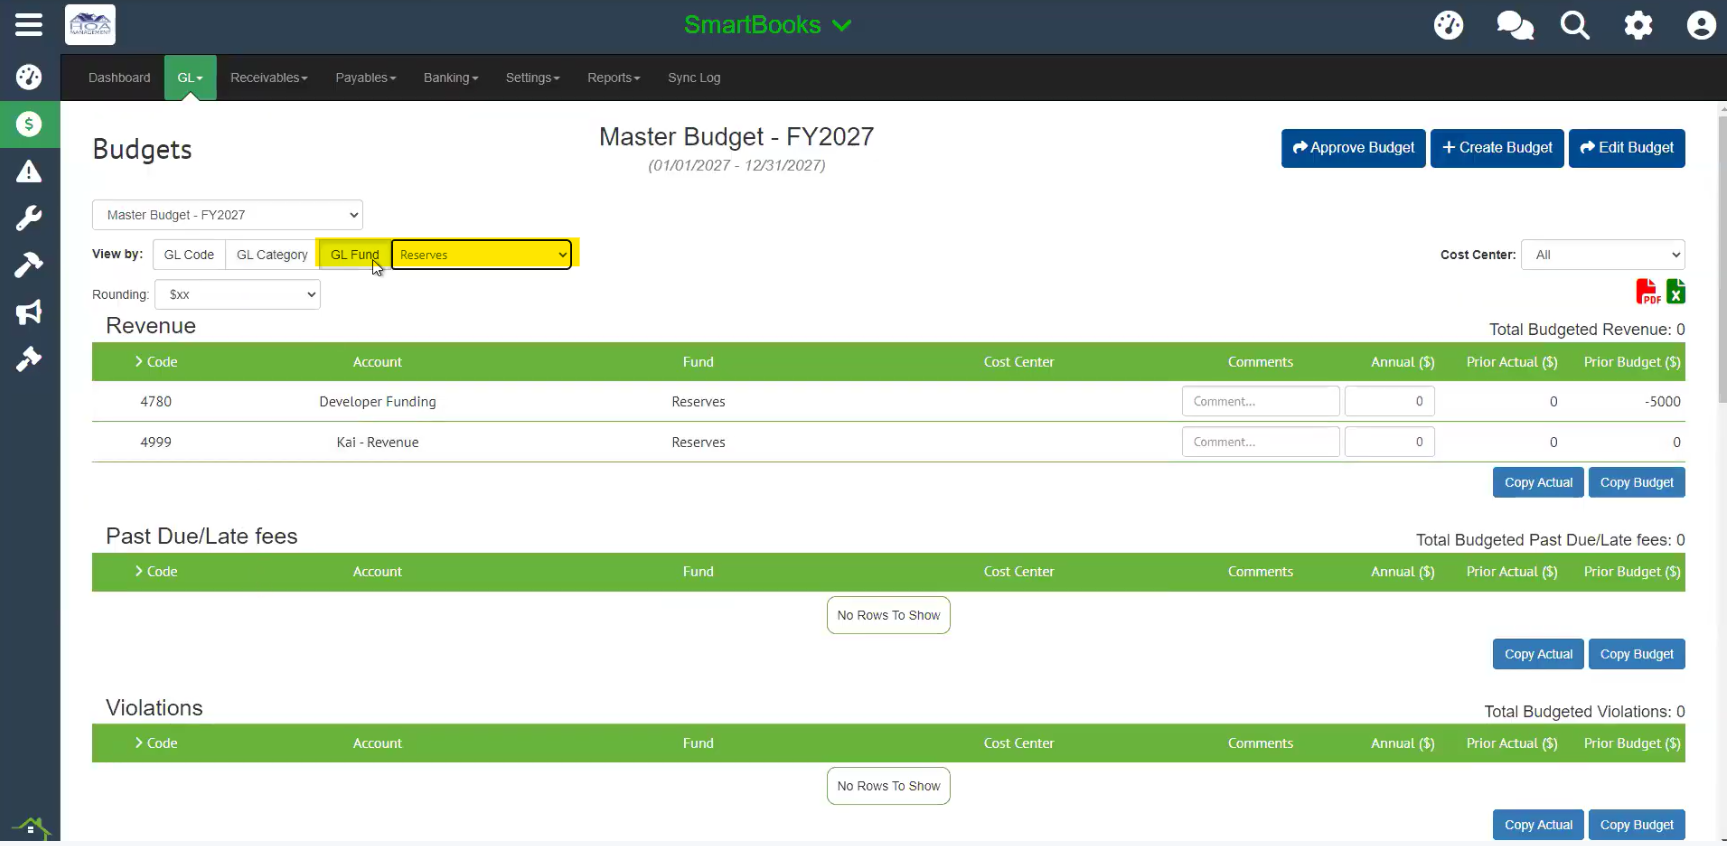This screenshot has height=846, width=1727.
Task: Open the Cost Center dropdown
Action: coord(1603,255)
